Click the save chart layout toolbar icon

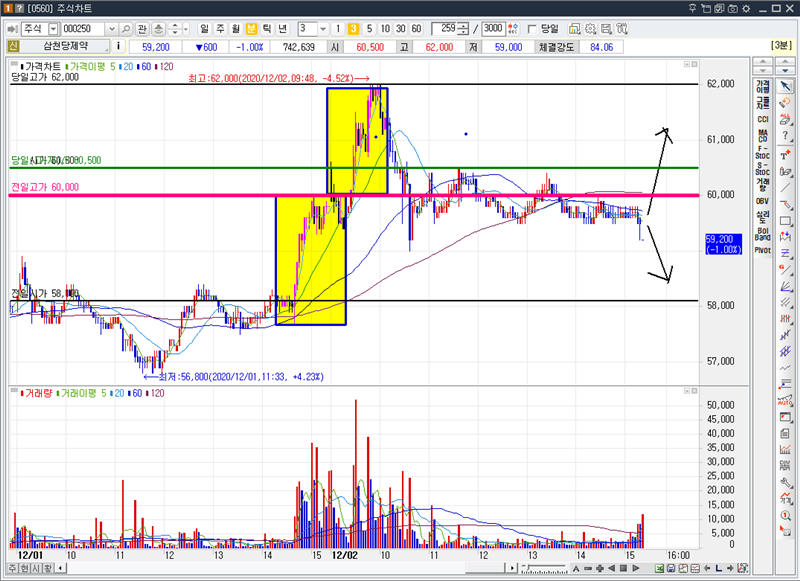point(606,29)
